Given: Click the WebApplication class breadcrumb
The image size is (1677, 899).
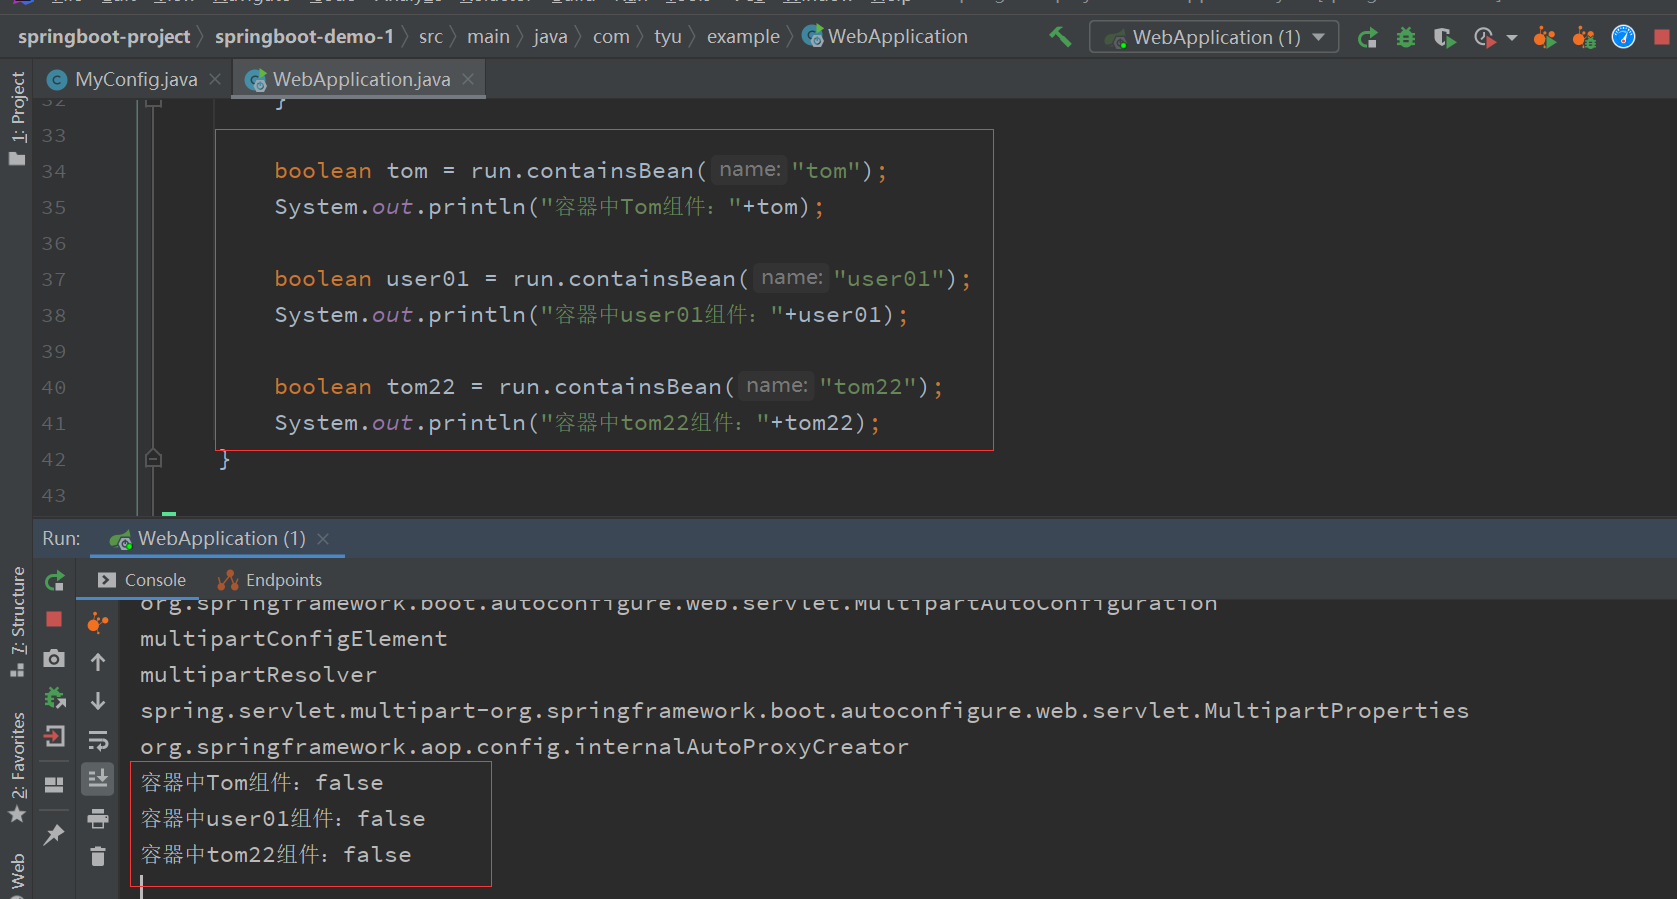Looking at the screenshot, I should [885, 37].
